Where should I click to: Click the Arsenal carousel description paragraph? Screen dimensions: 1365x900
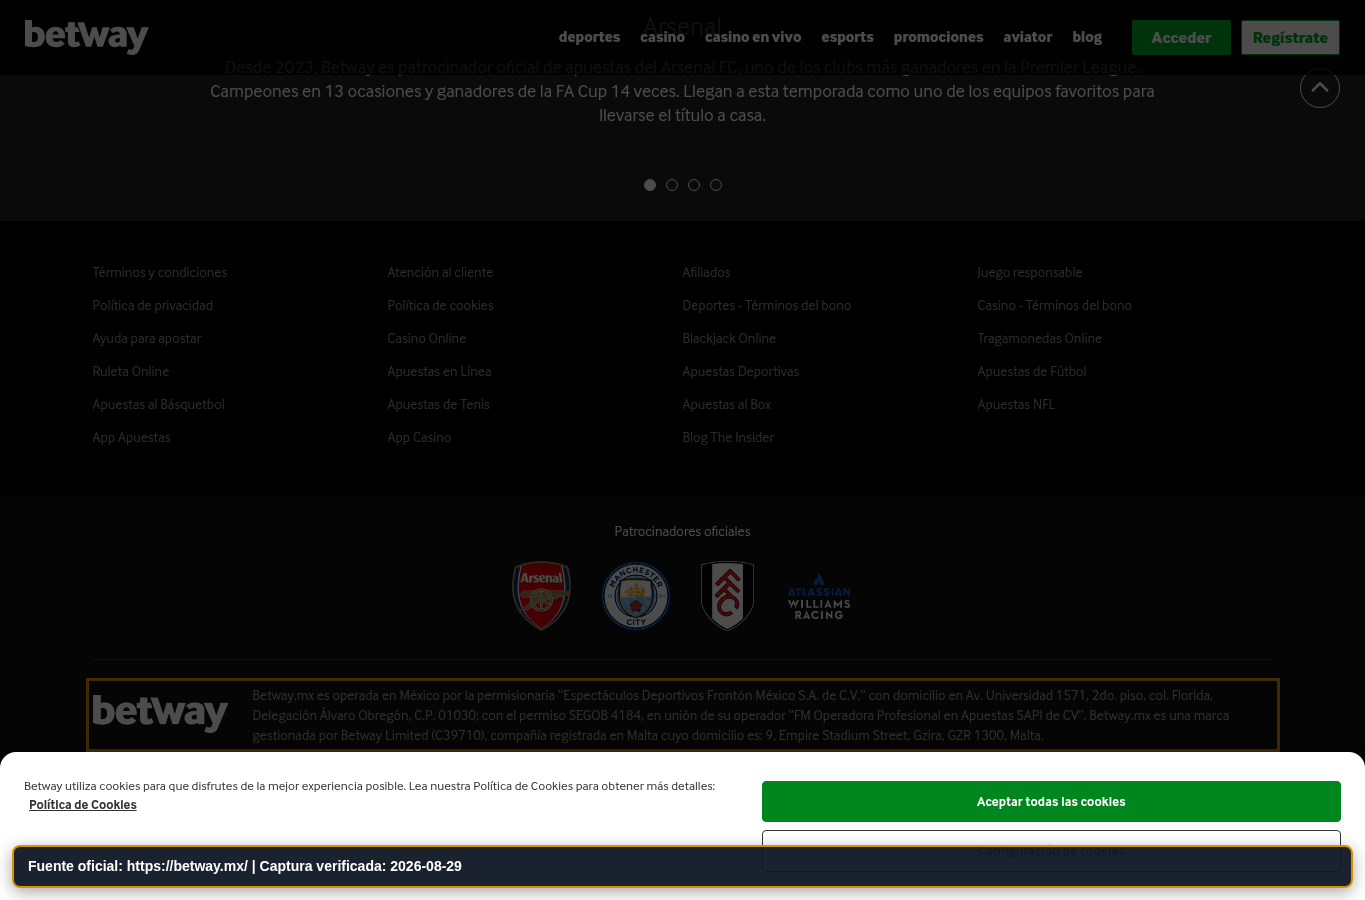[x=682, y=91]
